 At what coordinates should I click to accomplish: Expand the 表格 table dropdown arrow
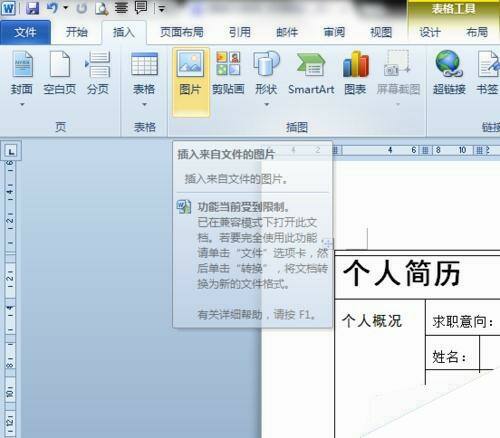(144, 104)
